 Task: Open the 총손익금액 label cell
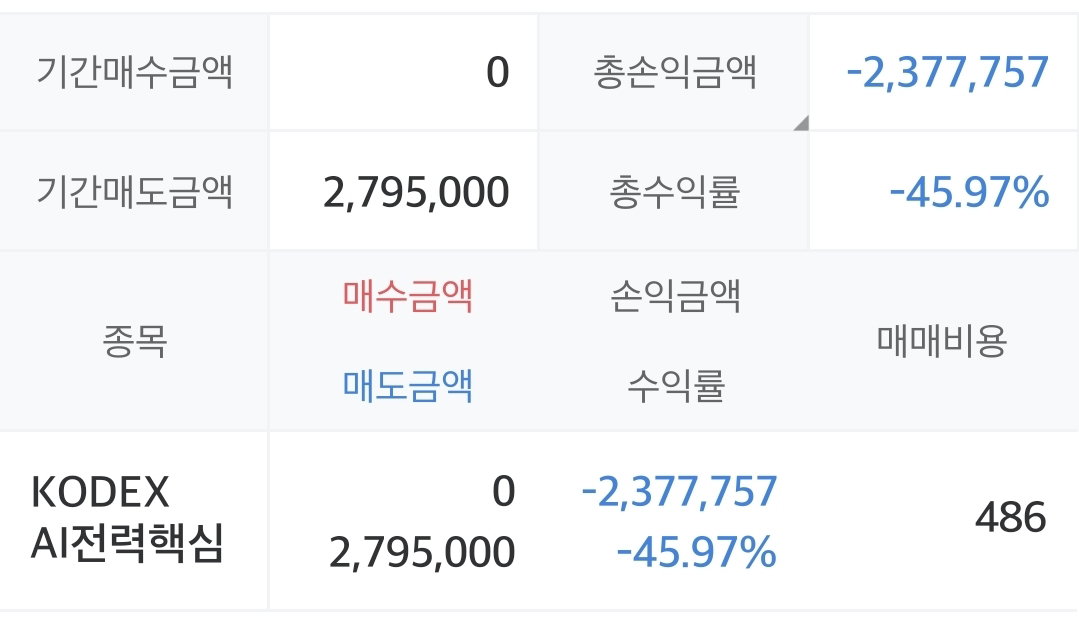(674, 72)
